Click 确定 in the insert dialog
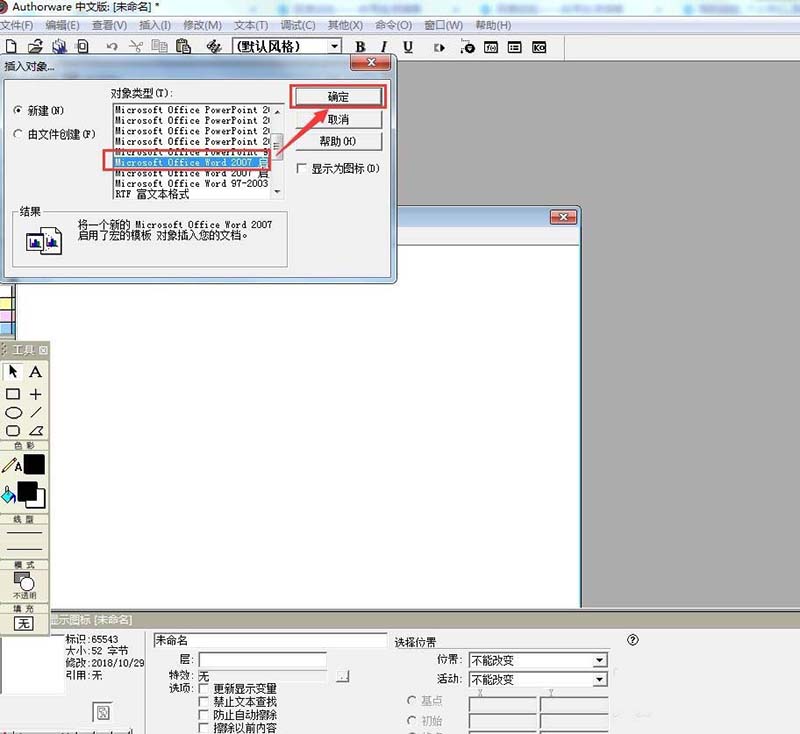The image size is (800, 734). point(338,96)
